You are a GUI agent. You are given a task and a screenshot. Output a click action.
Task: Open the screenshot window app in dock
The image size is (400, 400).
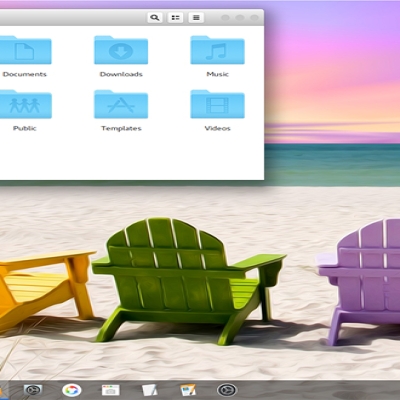pyautogui.click(x=111, y=390)
